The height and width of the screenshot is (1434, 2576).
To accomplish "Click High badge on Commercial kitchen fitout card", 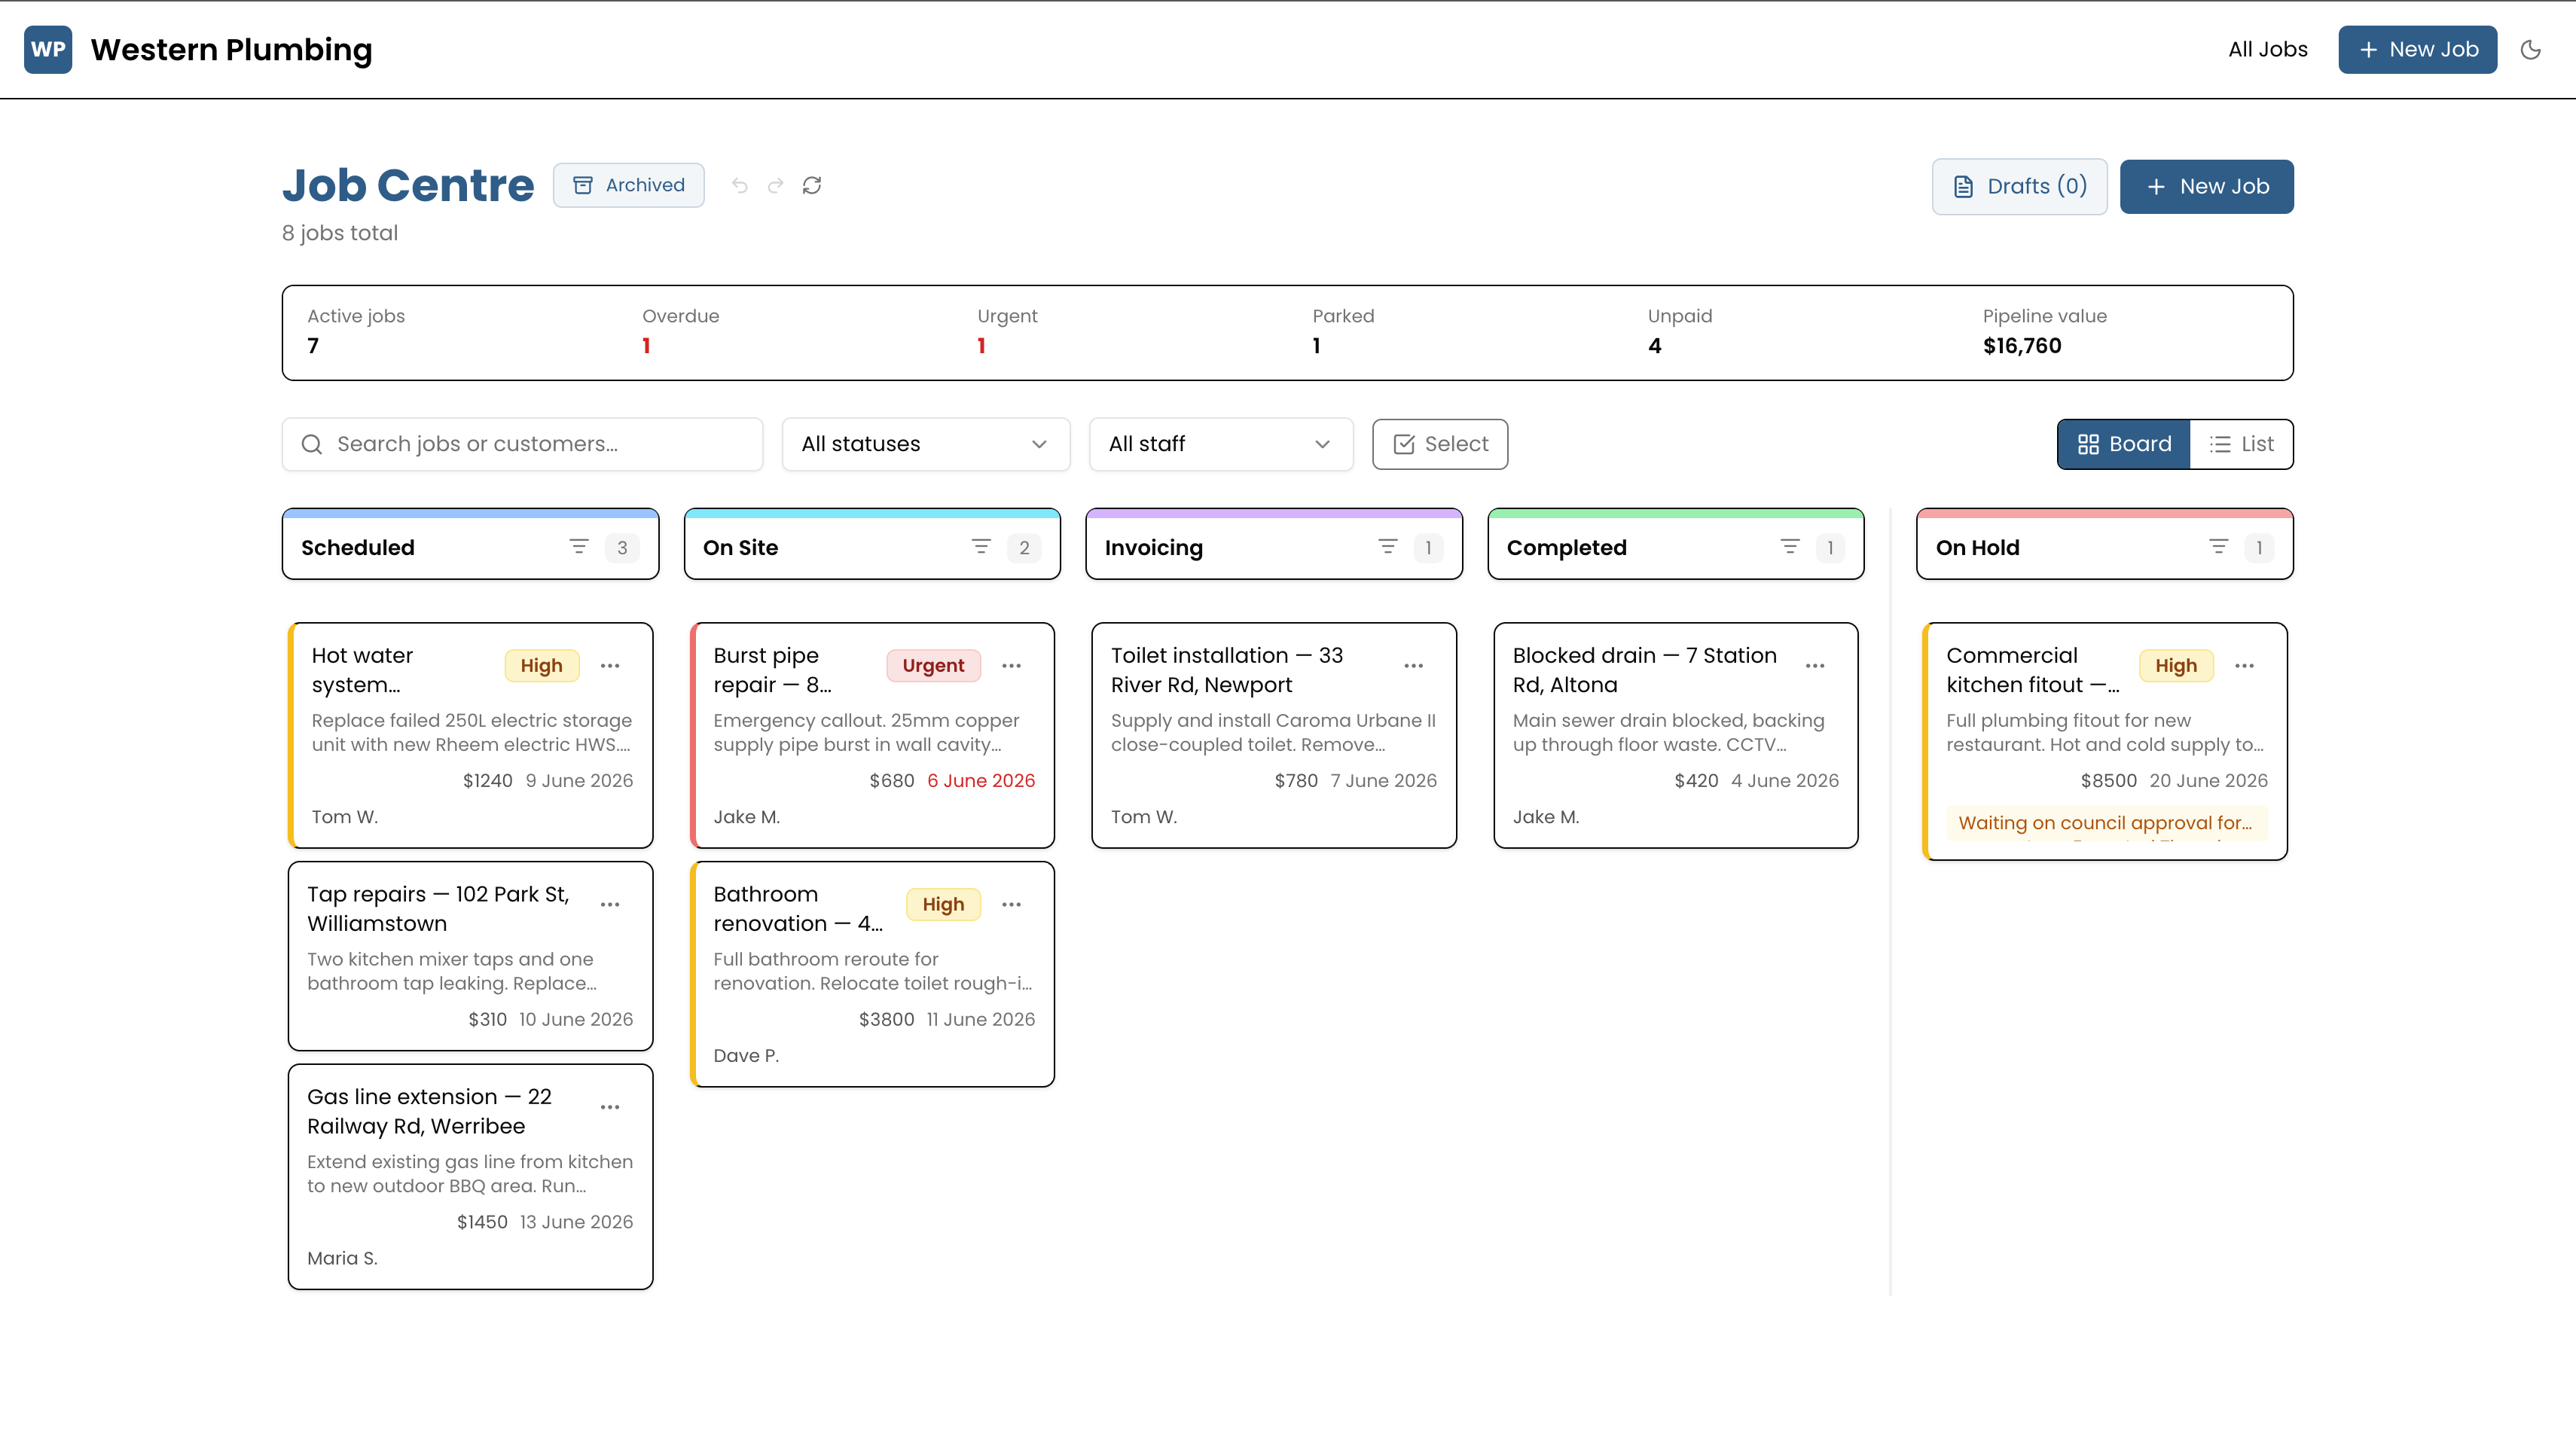I will tap(2176, 666).
